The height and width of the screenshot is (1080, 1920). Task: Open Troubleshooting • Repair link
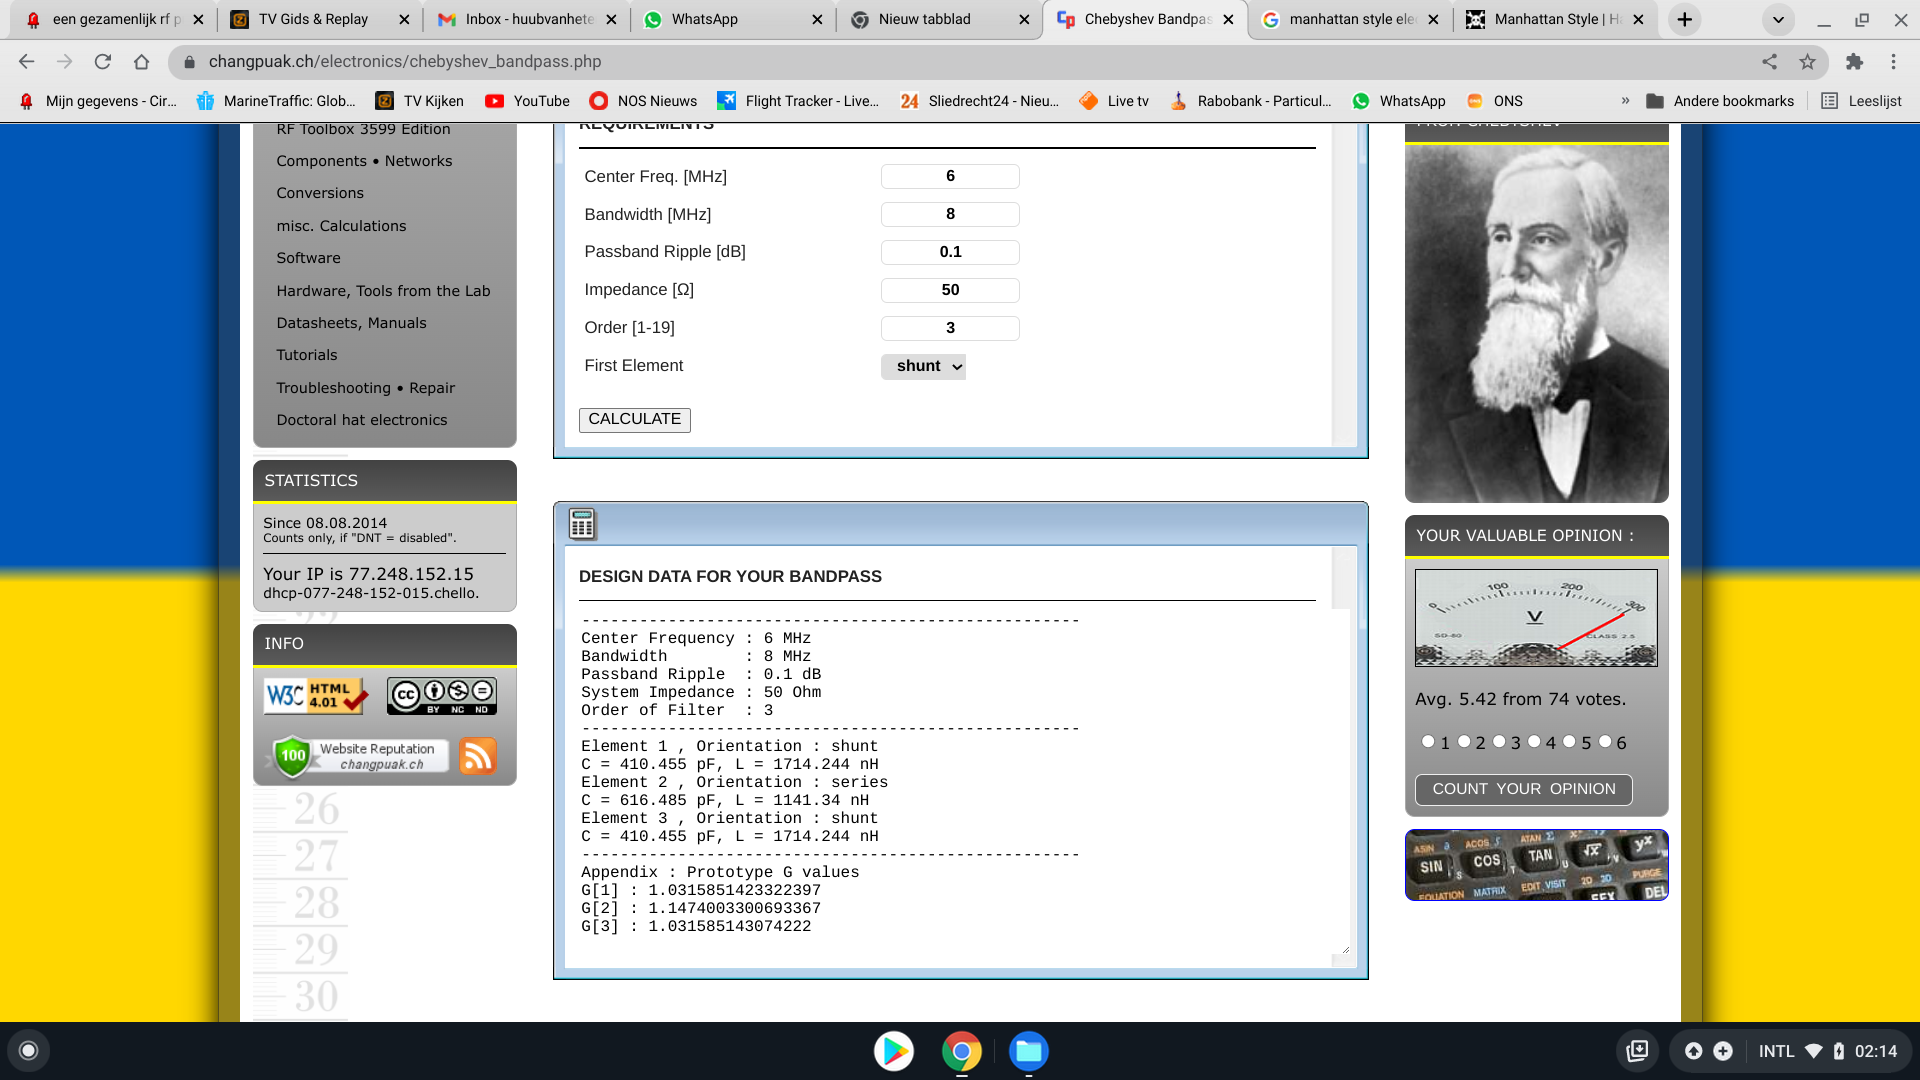tap(365, 388)
